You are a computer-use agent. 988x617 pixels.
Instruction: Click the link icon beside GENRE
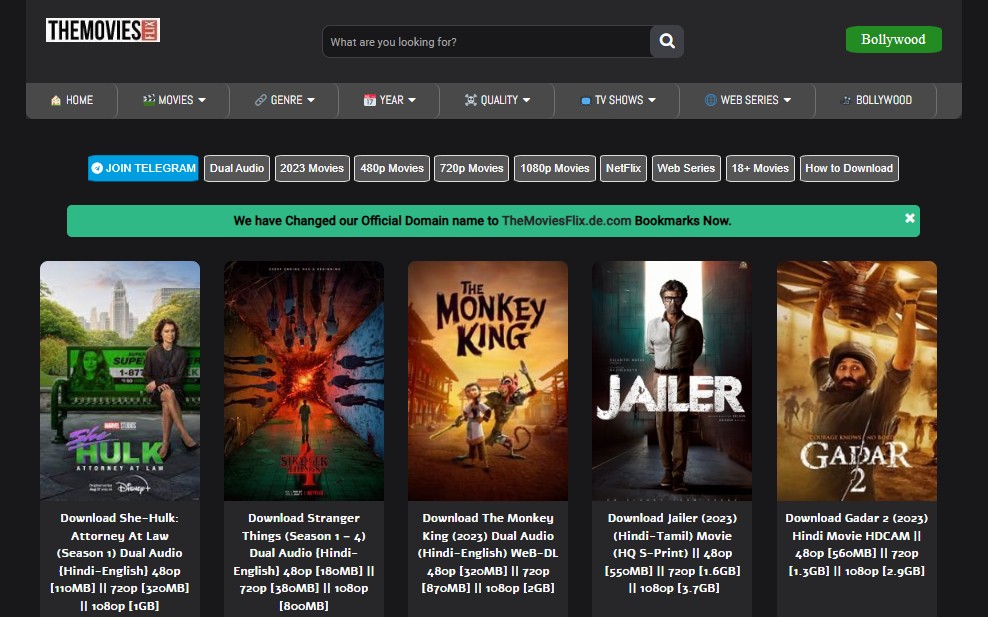point(261,100)
